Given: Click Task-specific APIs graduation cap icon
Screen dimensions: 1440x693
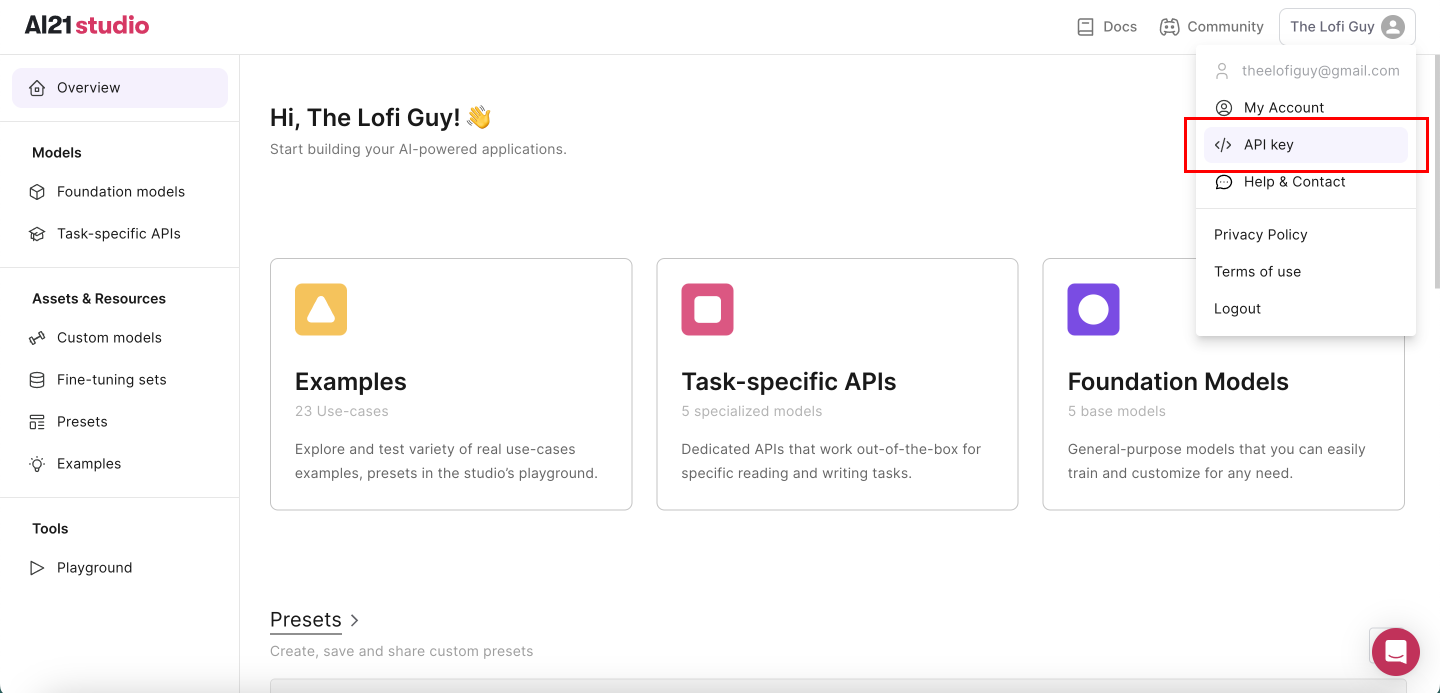Looking at the screenshot, I should point(37,234).
